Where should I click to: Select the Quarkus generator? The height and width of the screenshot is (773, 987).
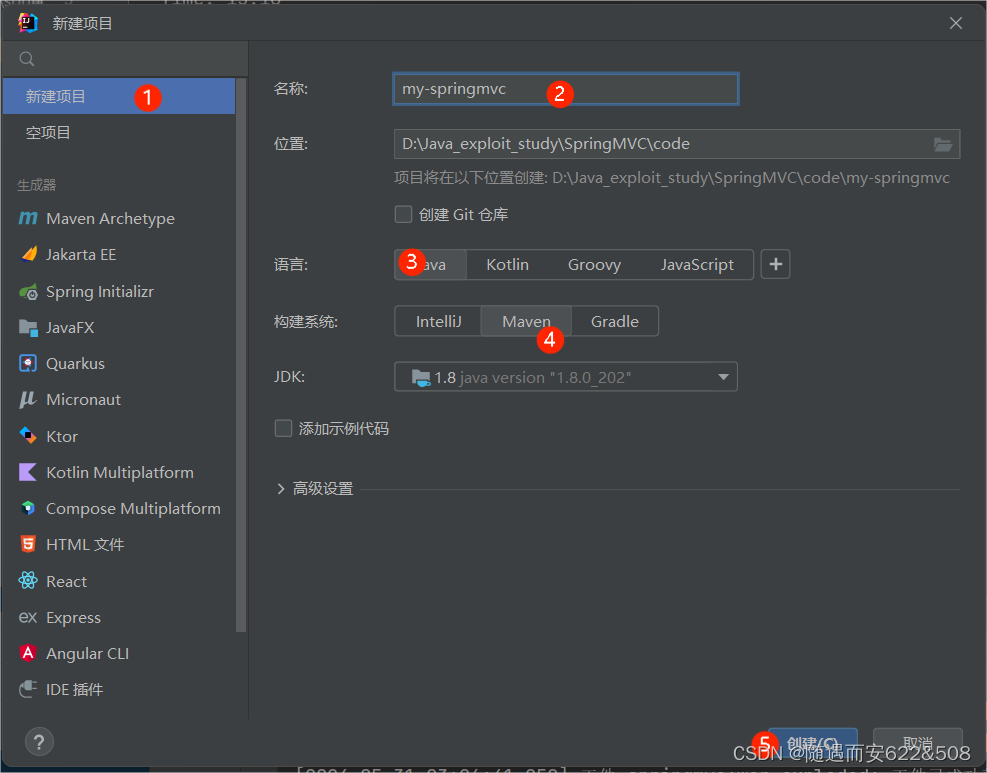coord(78,363)
